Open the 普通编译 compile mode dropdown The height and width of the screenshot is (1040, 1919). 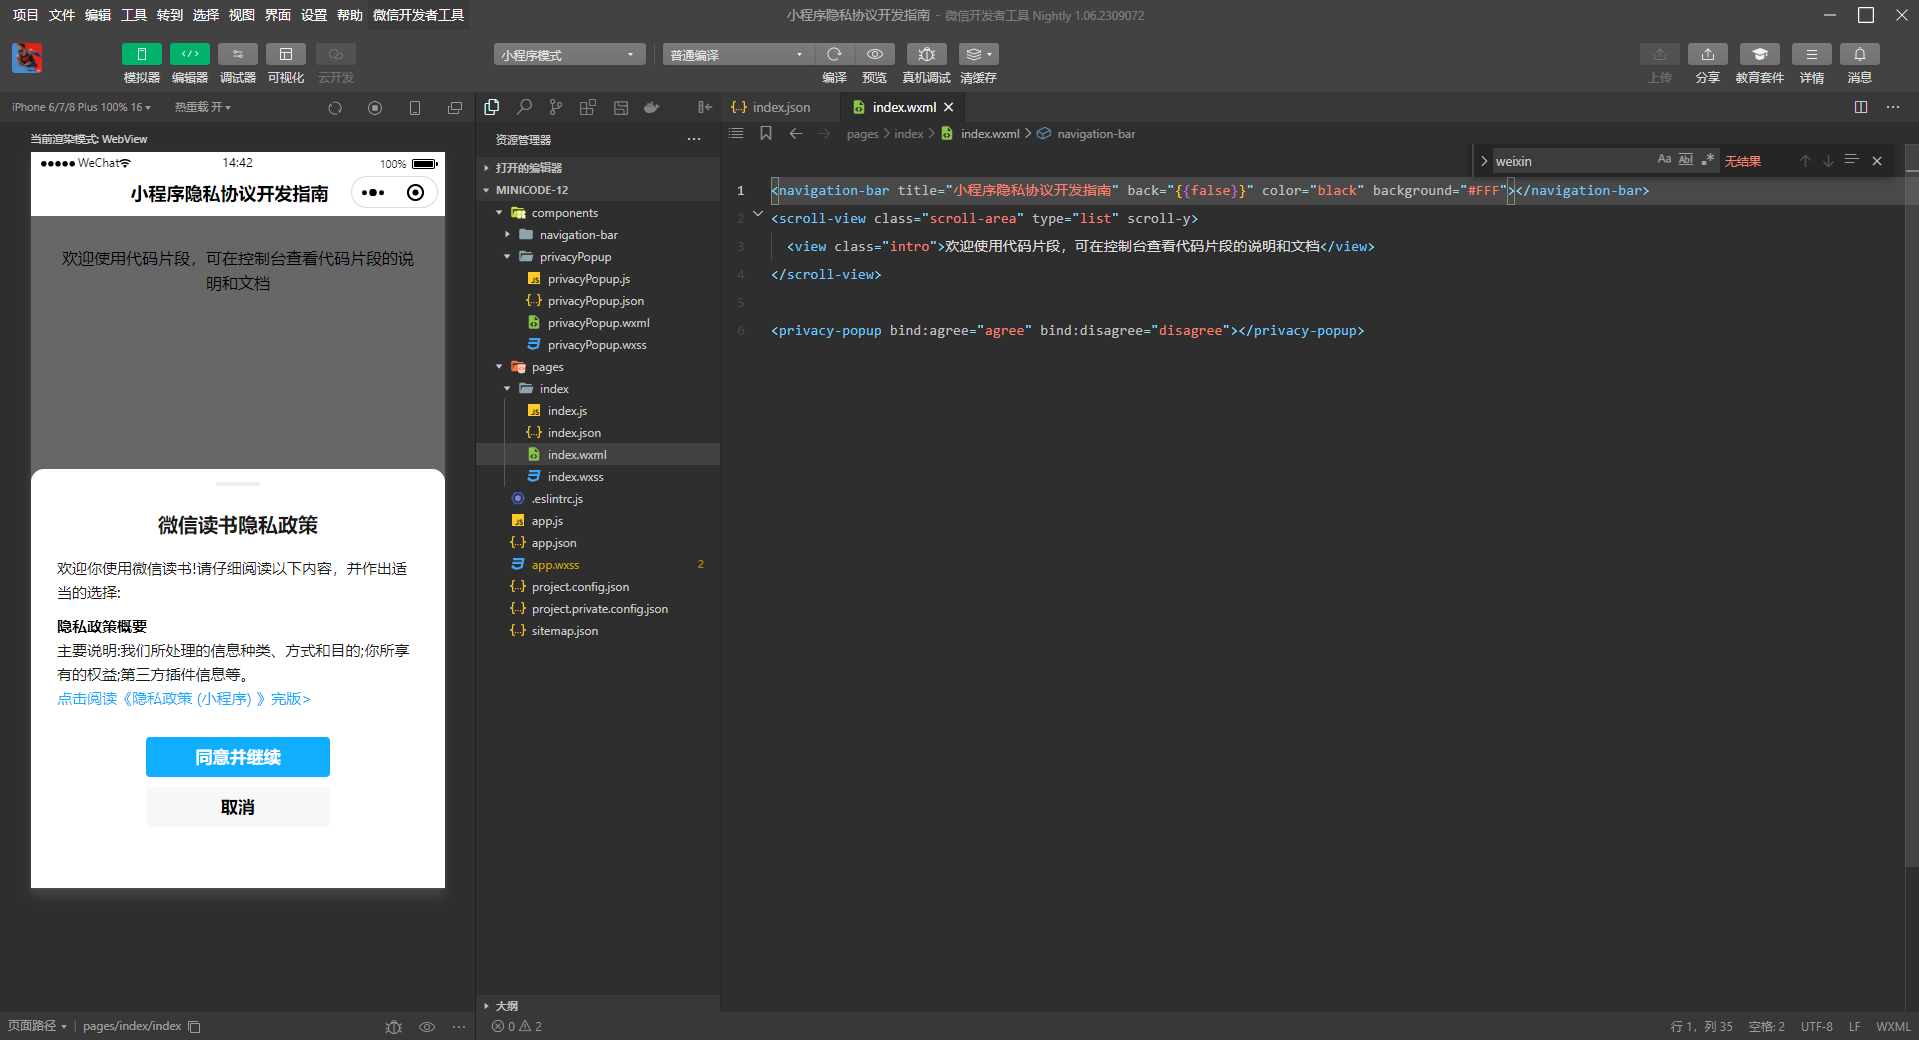coord(738,55)
